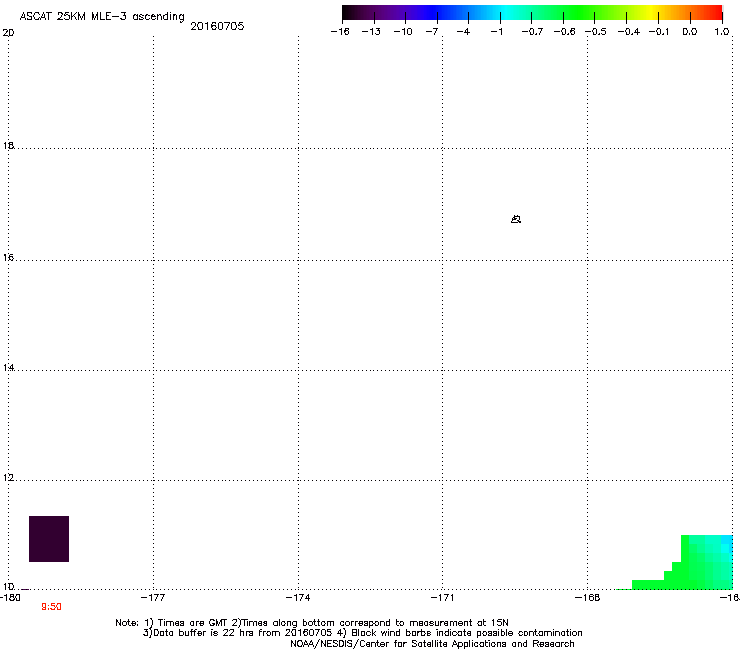Click colorbar tick label -0.6
The width and height of the screenshot is (740, 650).
coord(564,32)
